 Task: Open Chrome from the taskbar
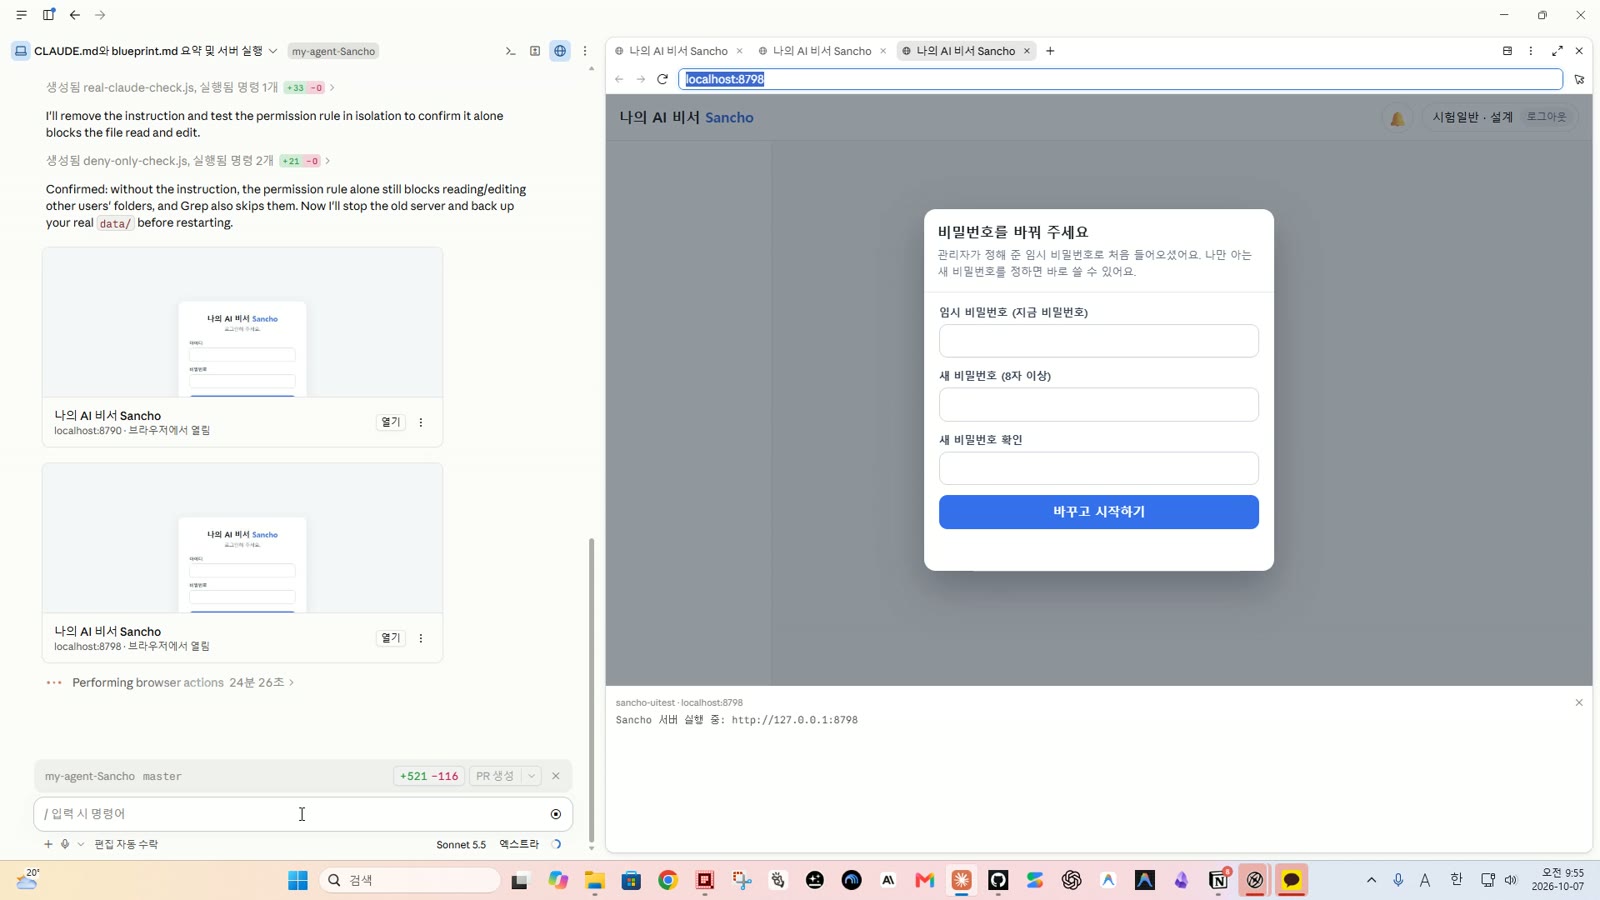click(x=668, y=880)
